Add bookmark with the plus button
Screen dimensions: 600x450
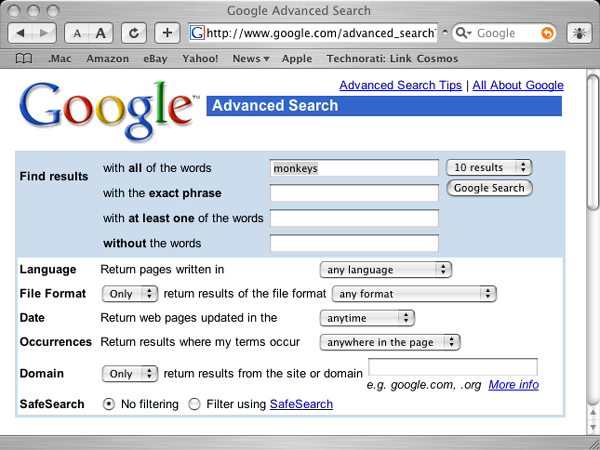[167, 33]
